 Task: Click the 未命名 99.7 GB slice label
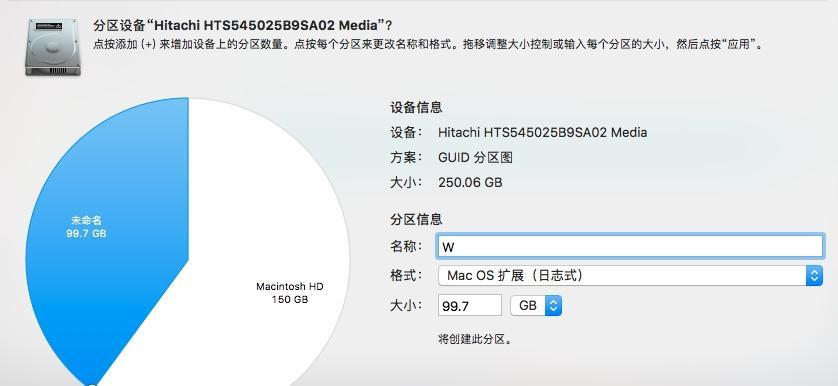click(x=86, y=227)
